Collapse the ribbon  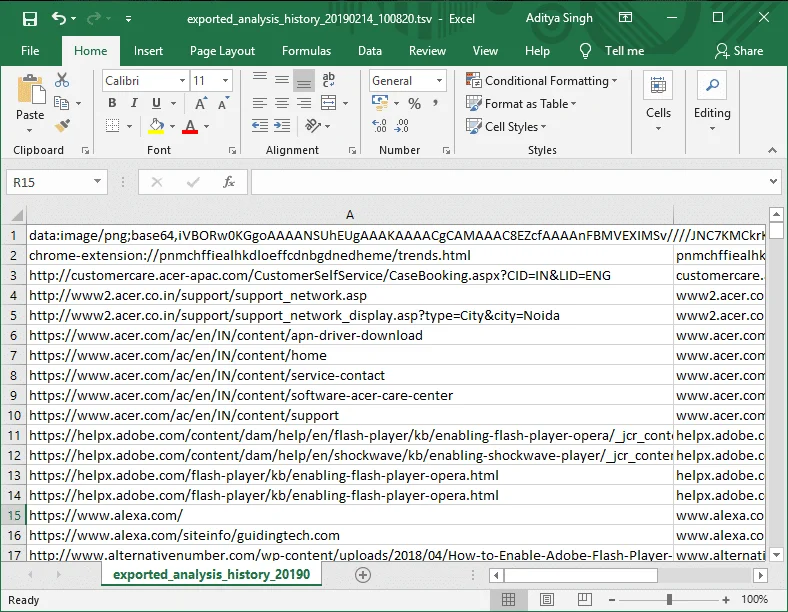[772, 150]
